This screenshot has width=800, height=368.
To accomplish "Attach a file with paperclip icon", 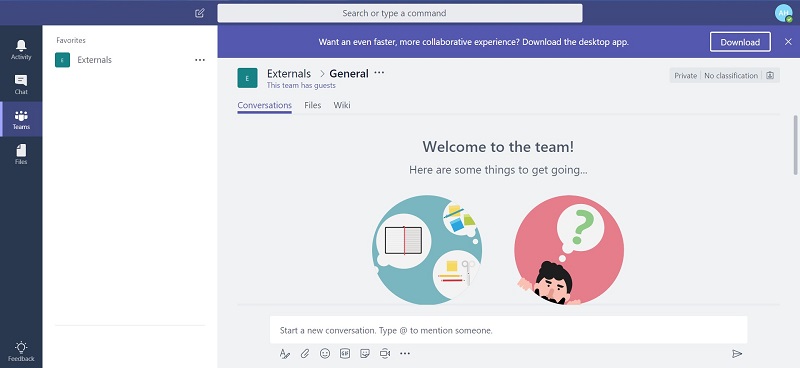I will click(x=305, y=353).
